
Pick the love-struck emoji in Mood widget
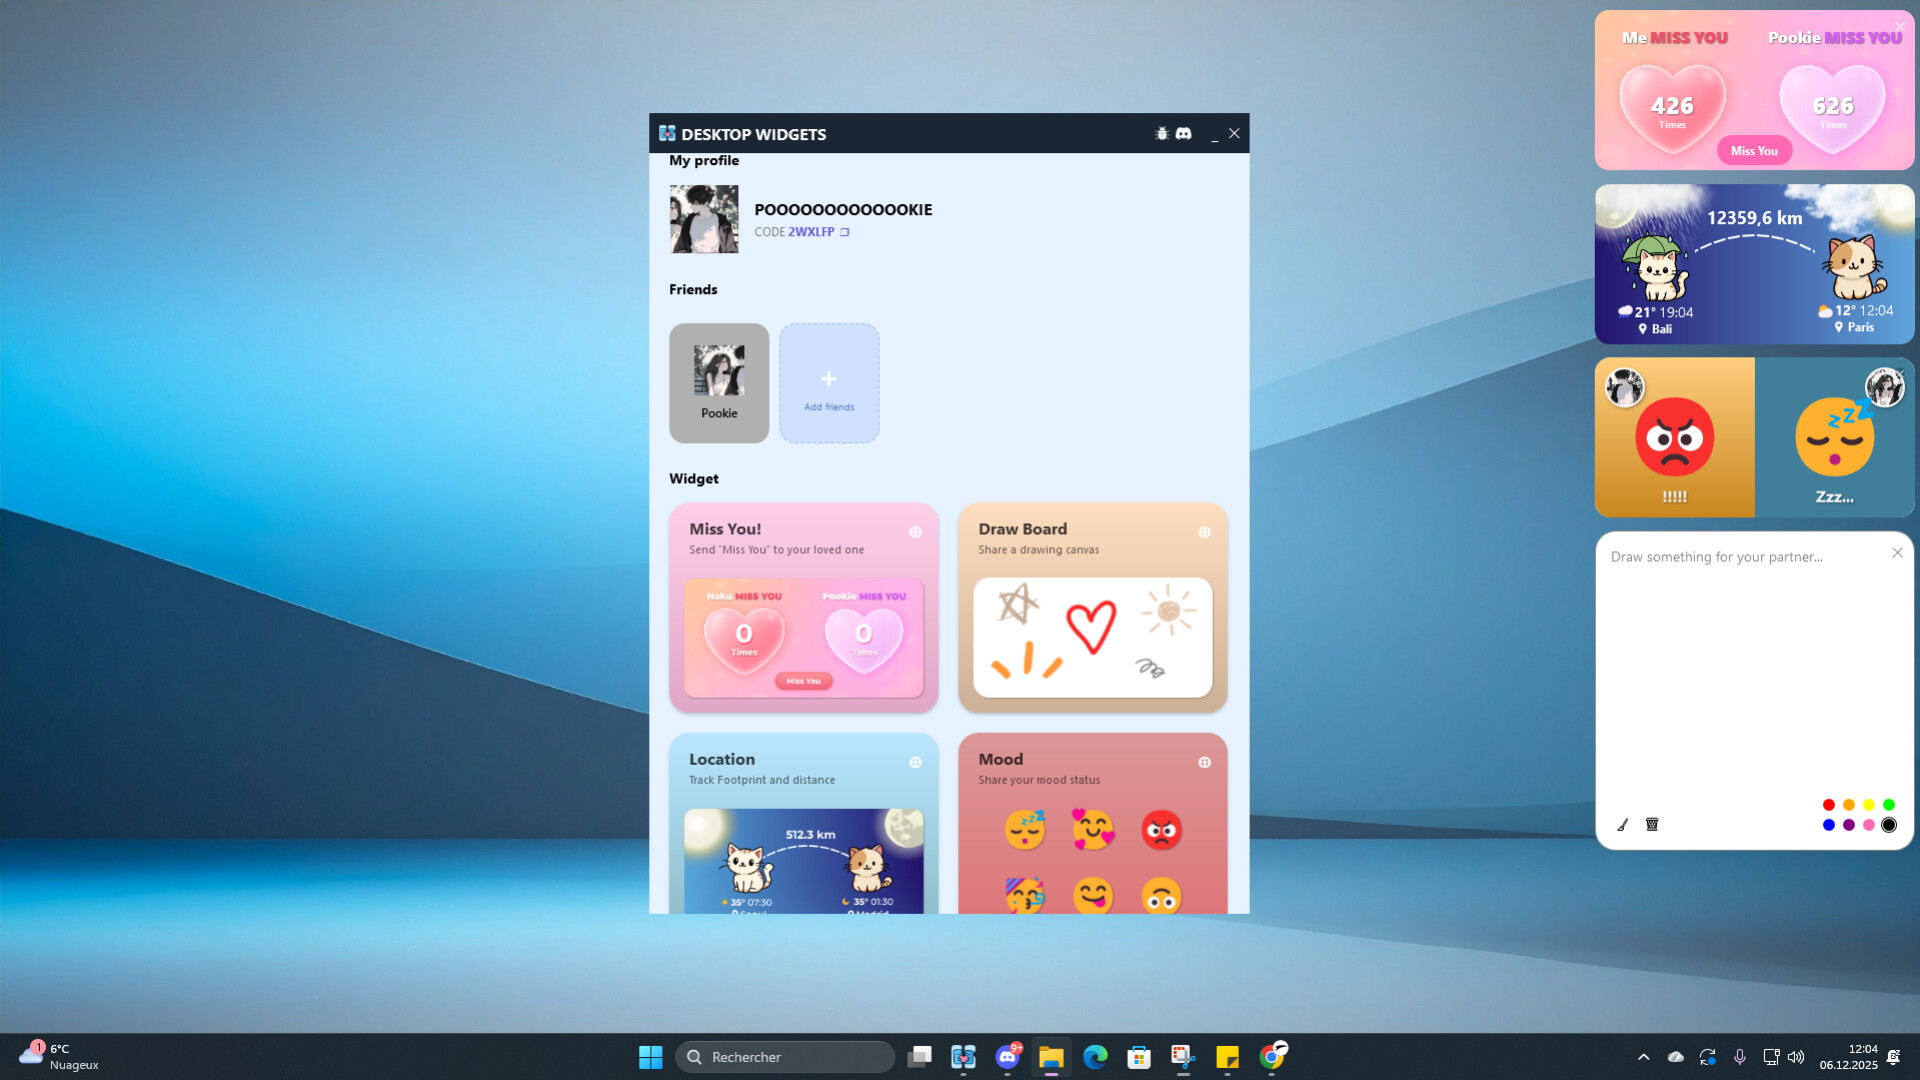click(1093, 828)
